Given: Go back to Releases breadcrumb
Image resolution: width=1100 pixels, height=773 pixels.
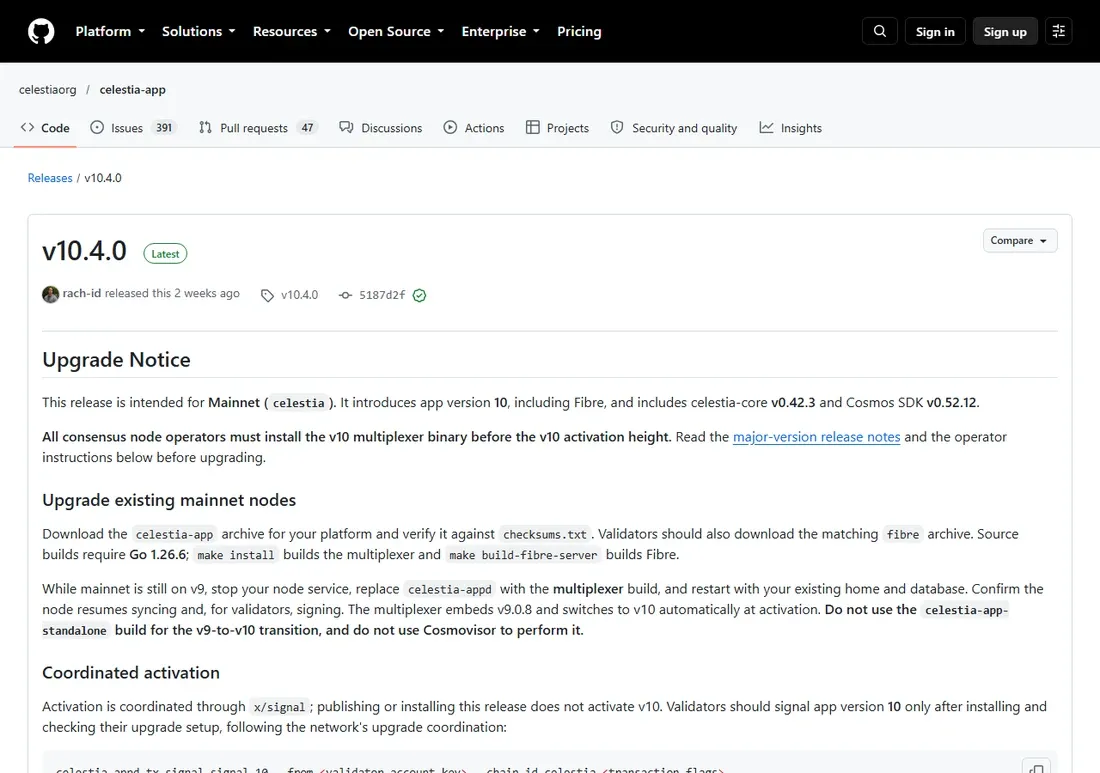Looking at the screenshot, I should pos(50,178).
